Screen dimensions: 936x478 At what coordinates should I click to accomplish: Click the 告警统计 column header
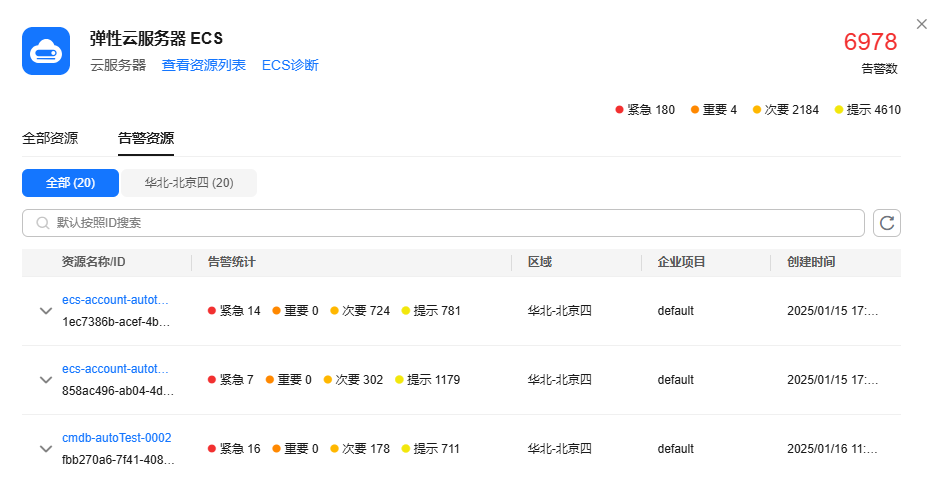(231, 262)
